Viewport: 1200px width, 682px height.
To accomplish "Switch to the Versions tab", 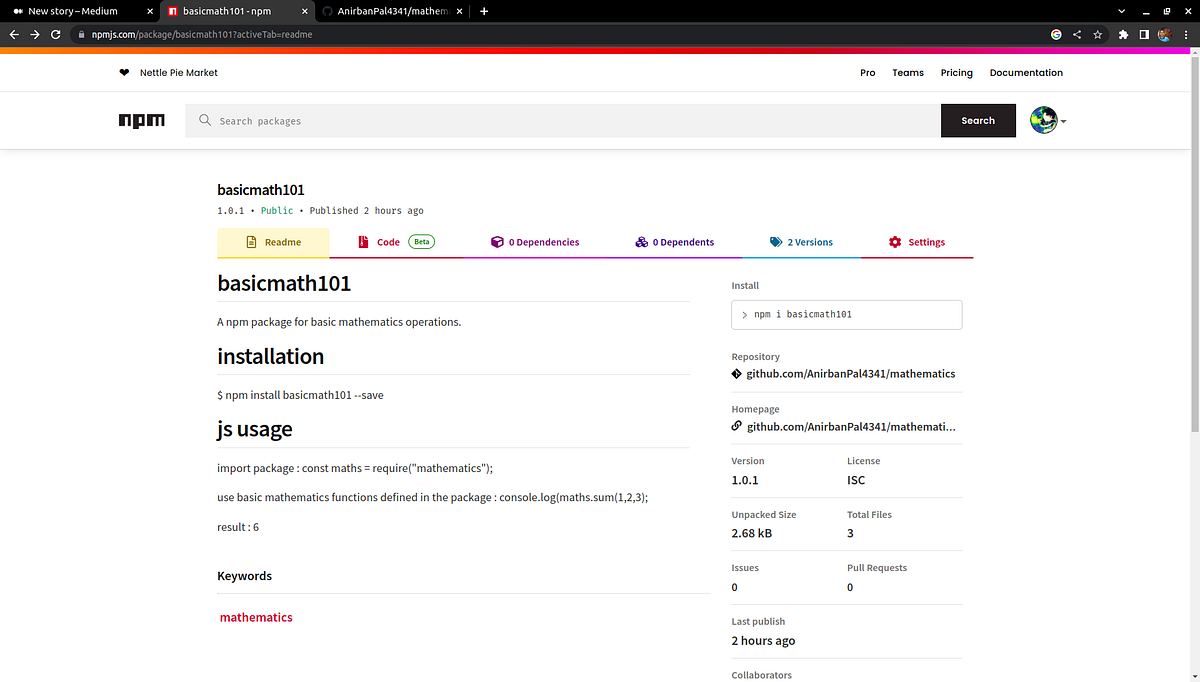I will coord(808,242).
